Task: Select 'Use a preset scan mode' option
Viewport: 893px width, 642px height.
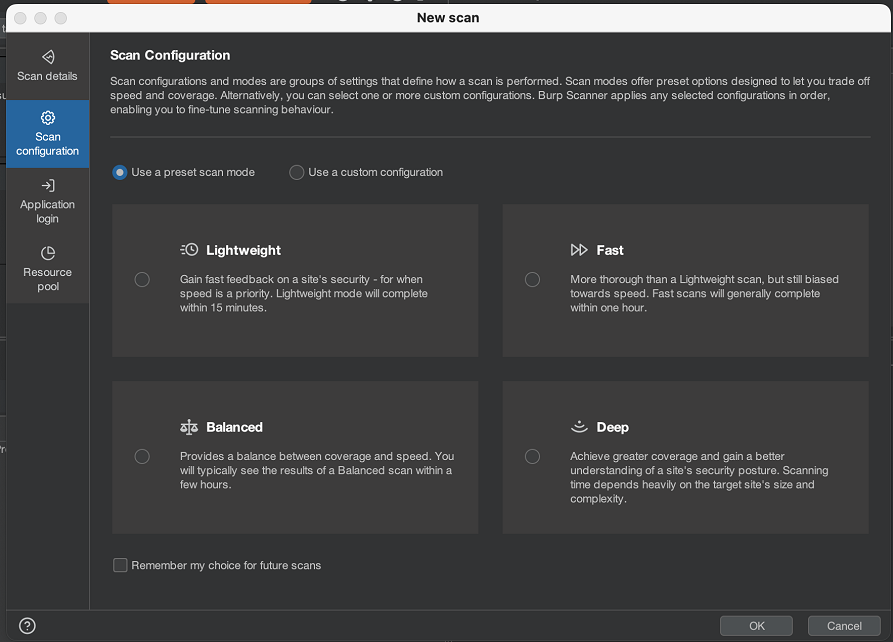Action: [x=120, y=172]
